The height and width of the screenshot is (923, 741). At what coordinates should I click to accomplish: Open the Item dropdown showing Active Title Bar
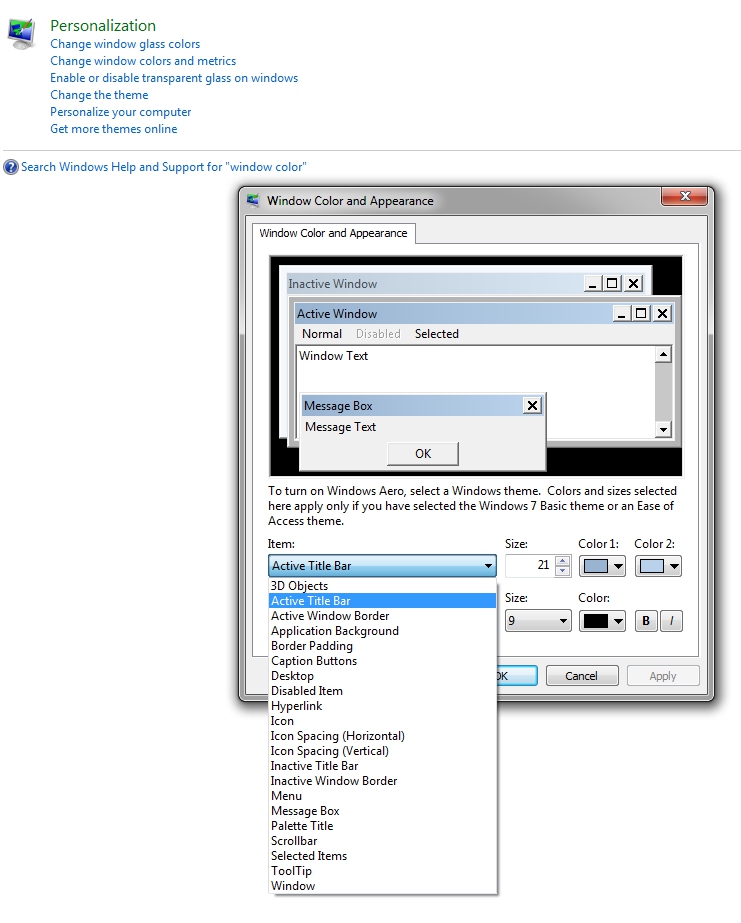382,566
